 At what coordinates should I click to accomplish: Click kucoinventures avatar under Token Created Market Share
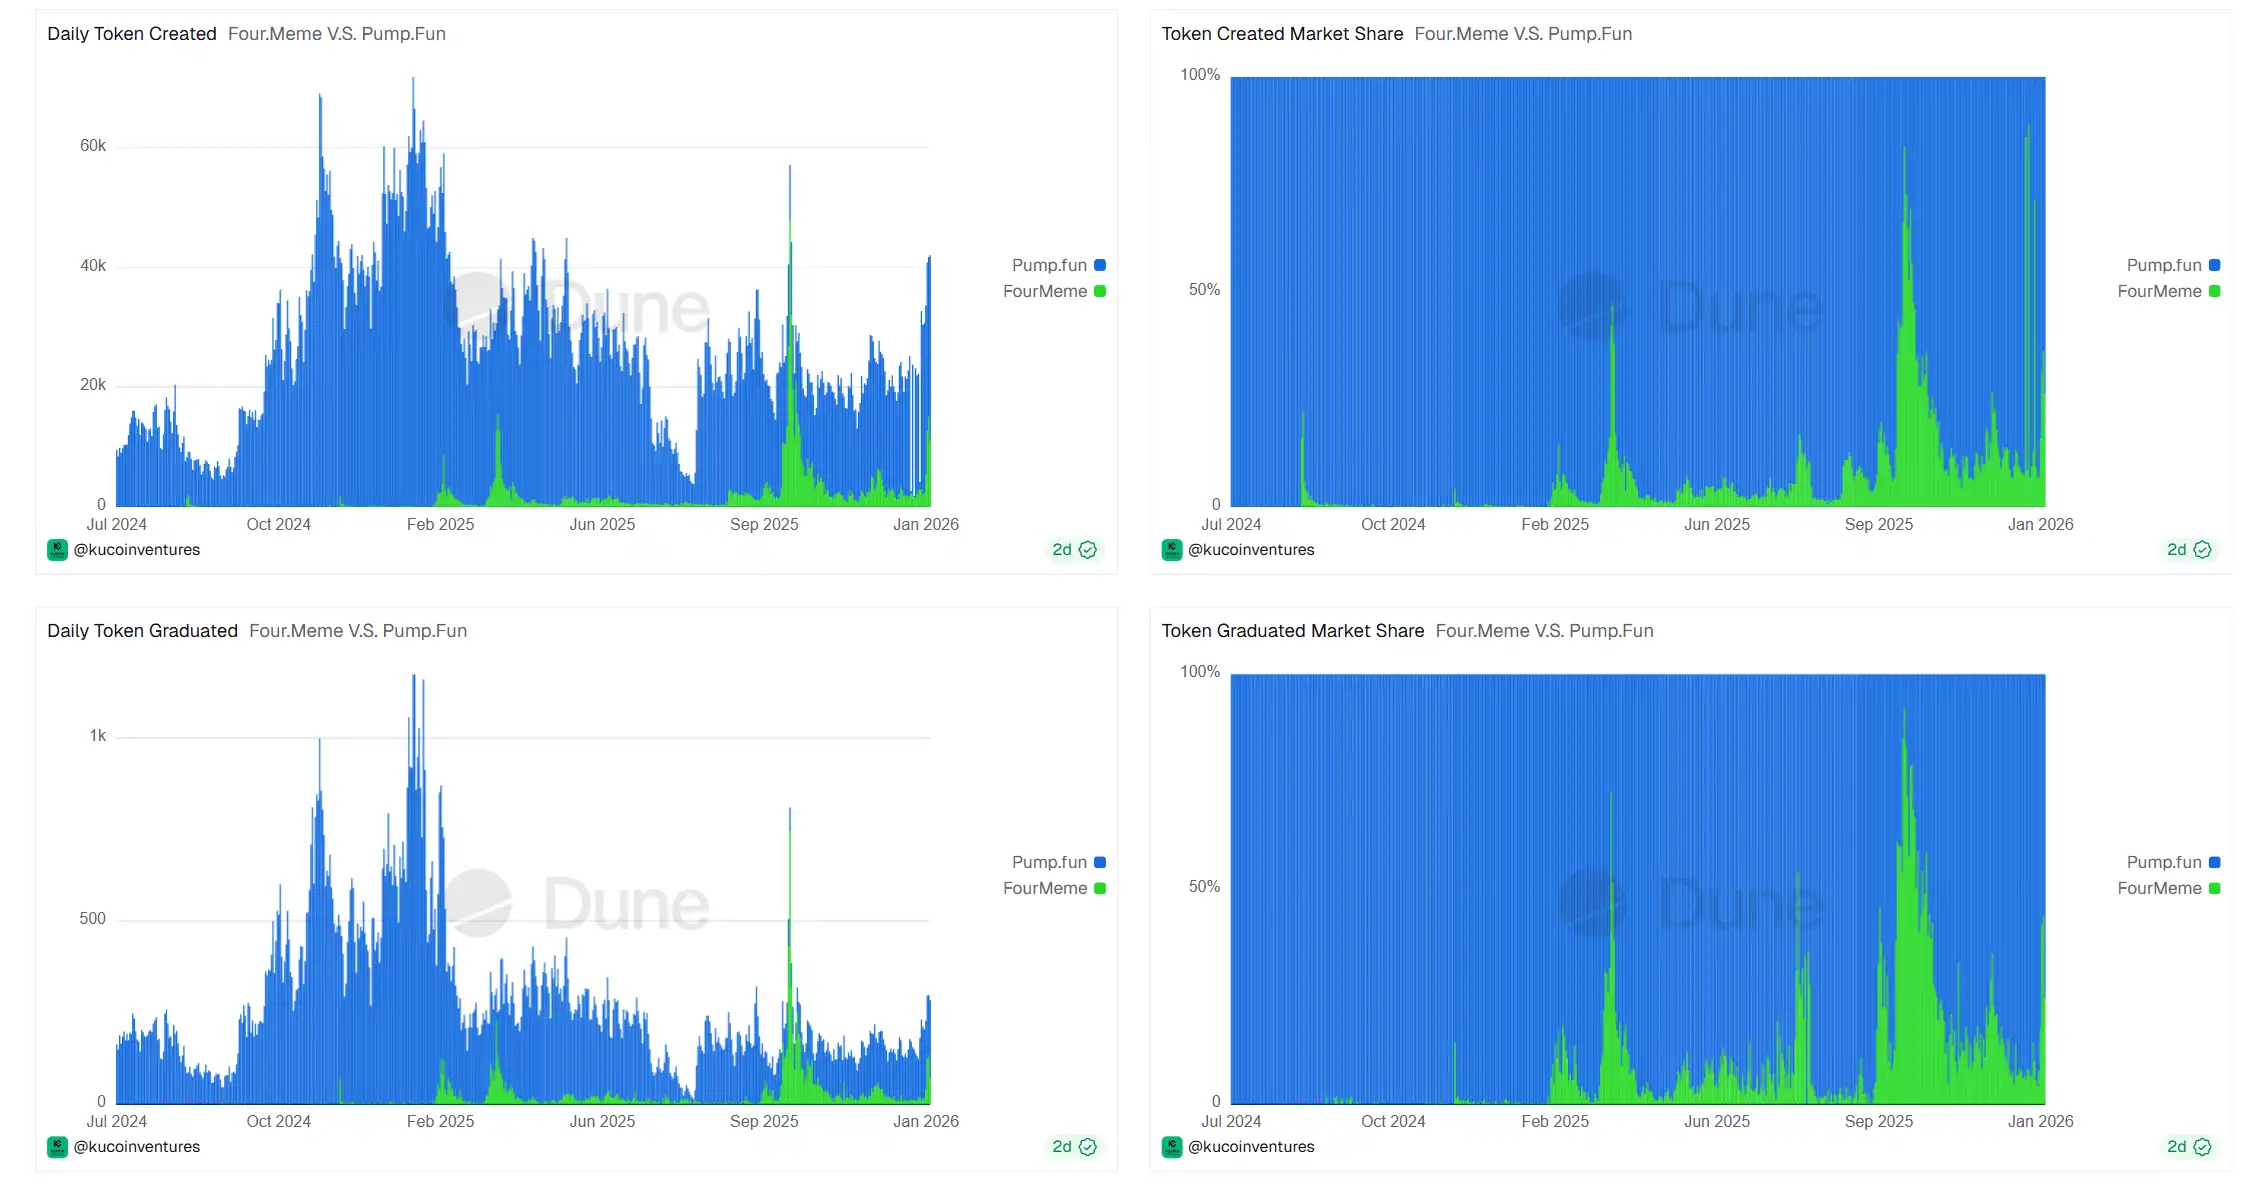[1171, 550]
